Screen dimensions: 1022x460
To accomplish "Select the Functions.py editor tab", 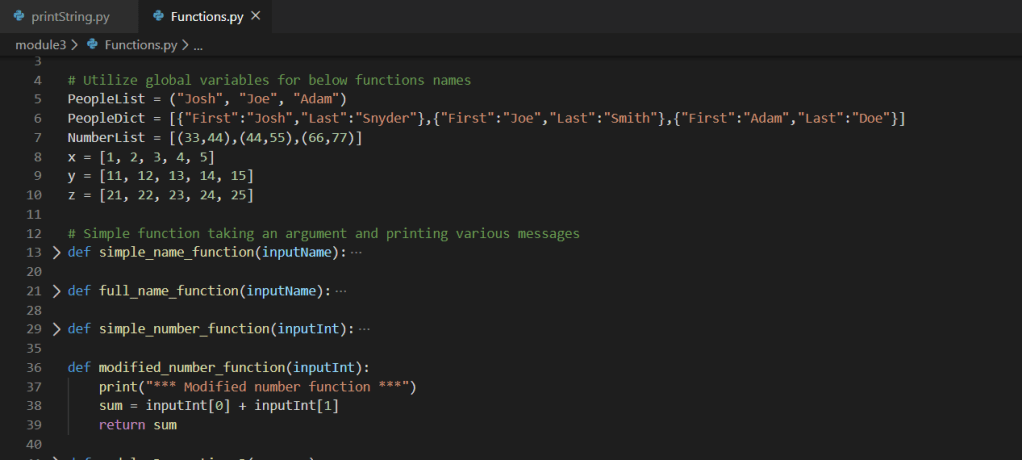I will coord(206,17).
